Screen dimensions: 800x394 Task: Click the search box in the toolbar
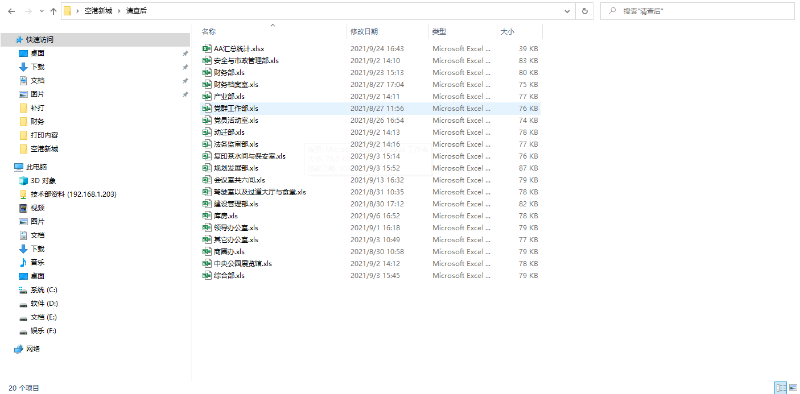point(696,11)
